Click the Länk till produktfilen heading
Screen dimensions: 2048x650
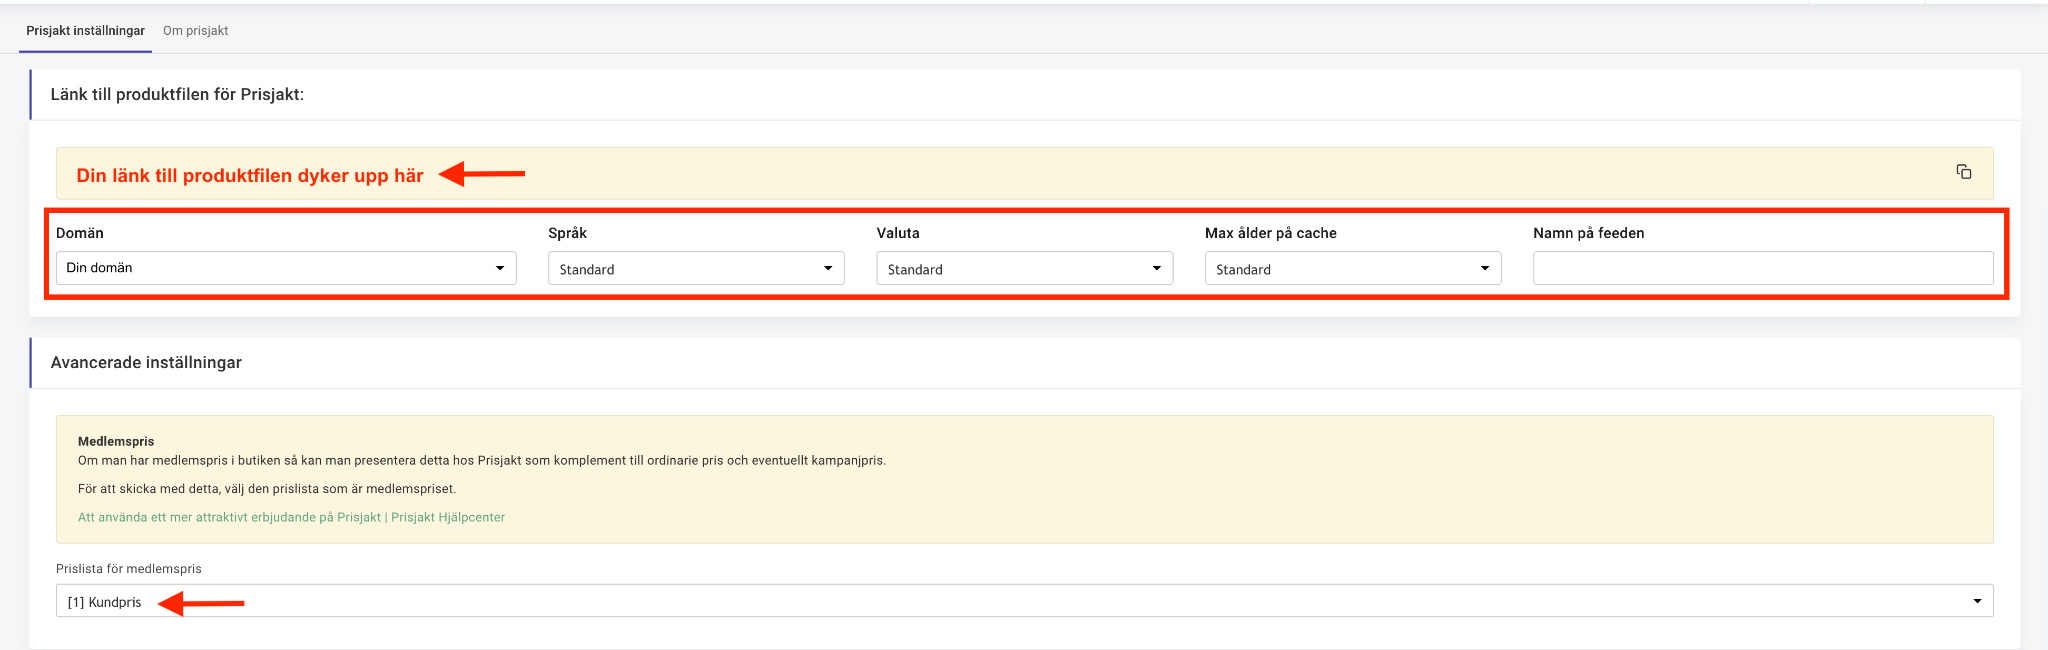point(177,94)
